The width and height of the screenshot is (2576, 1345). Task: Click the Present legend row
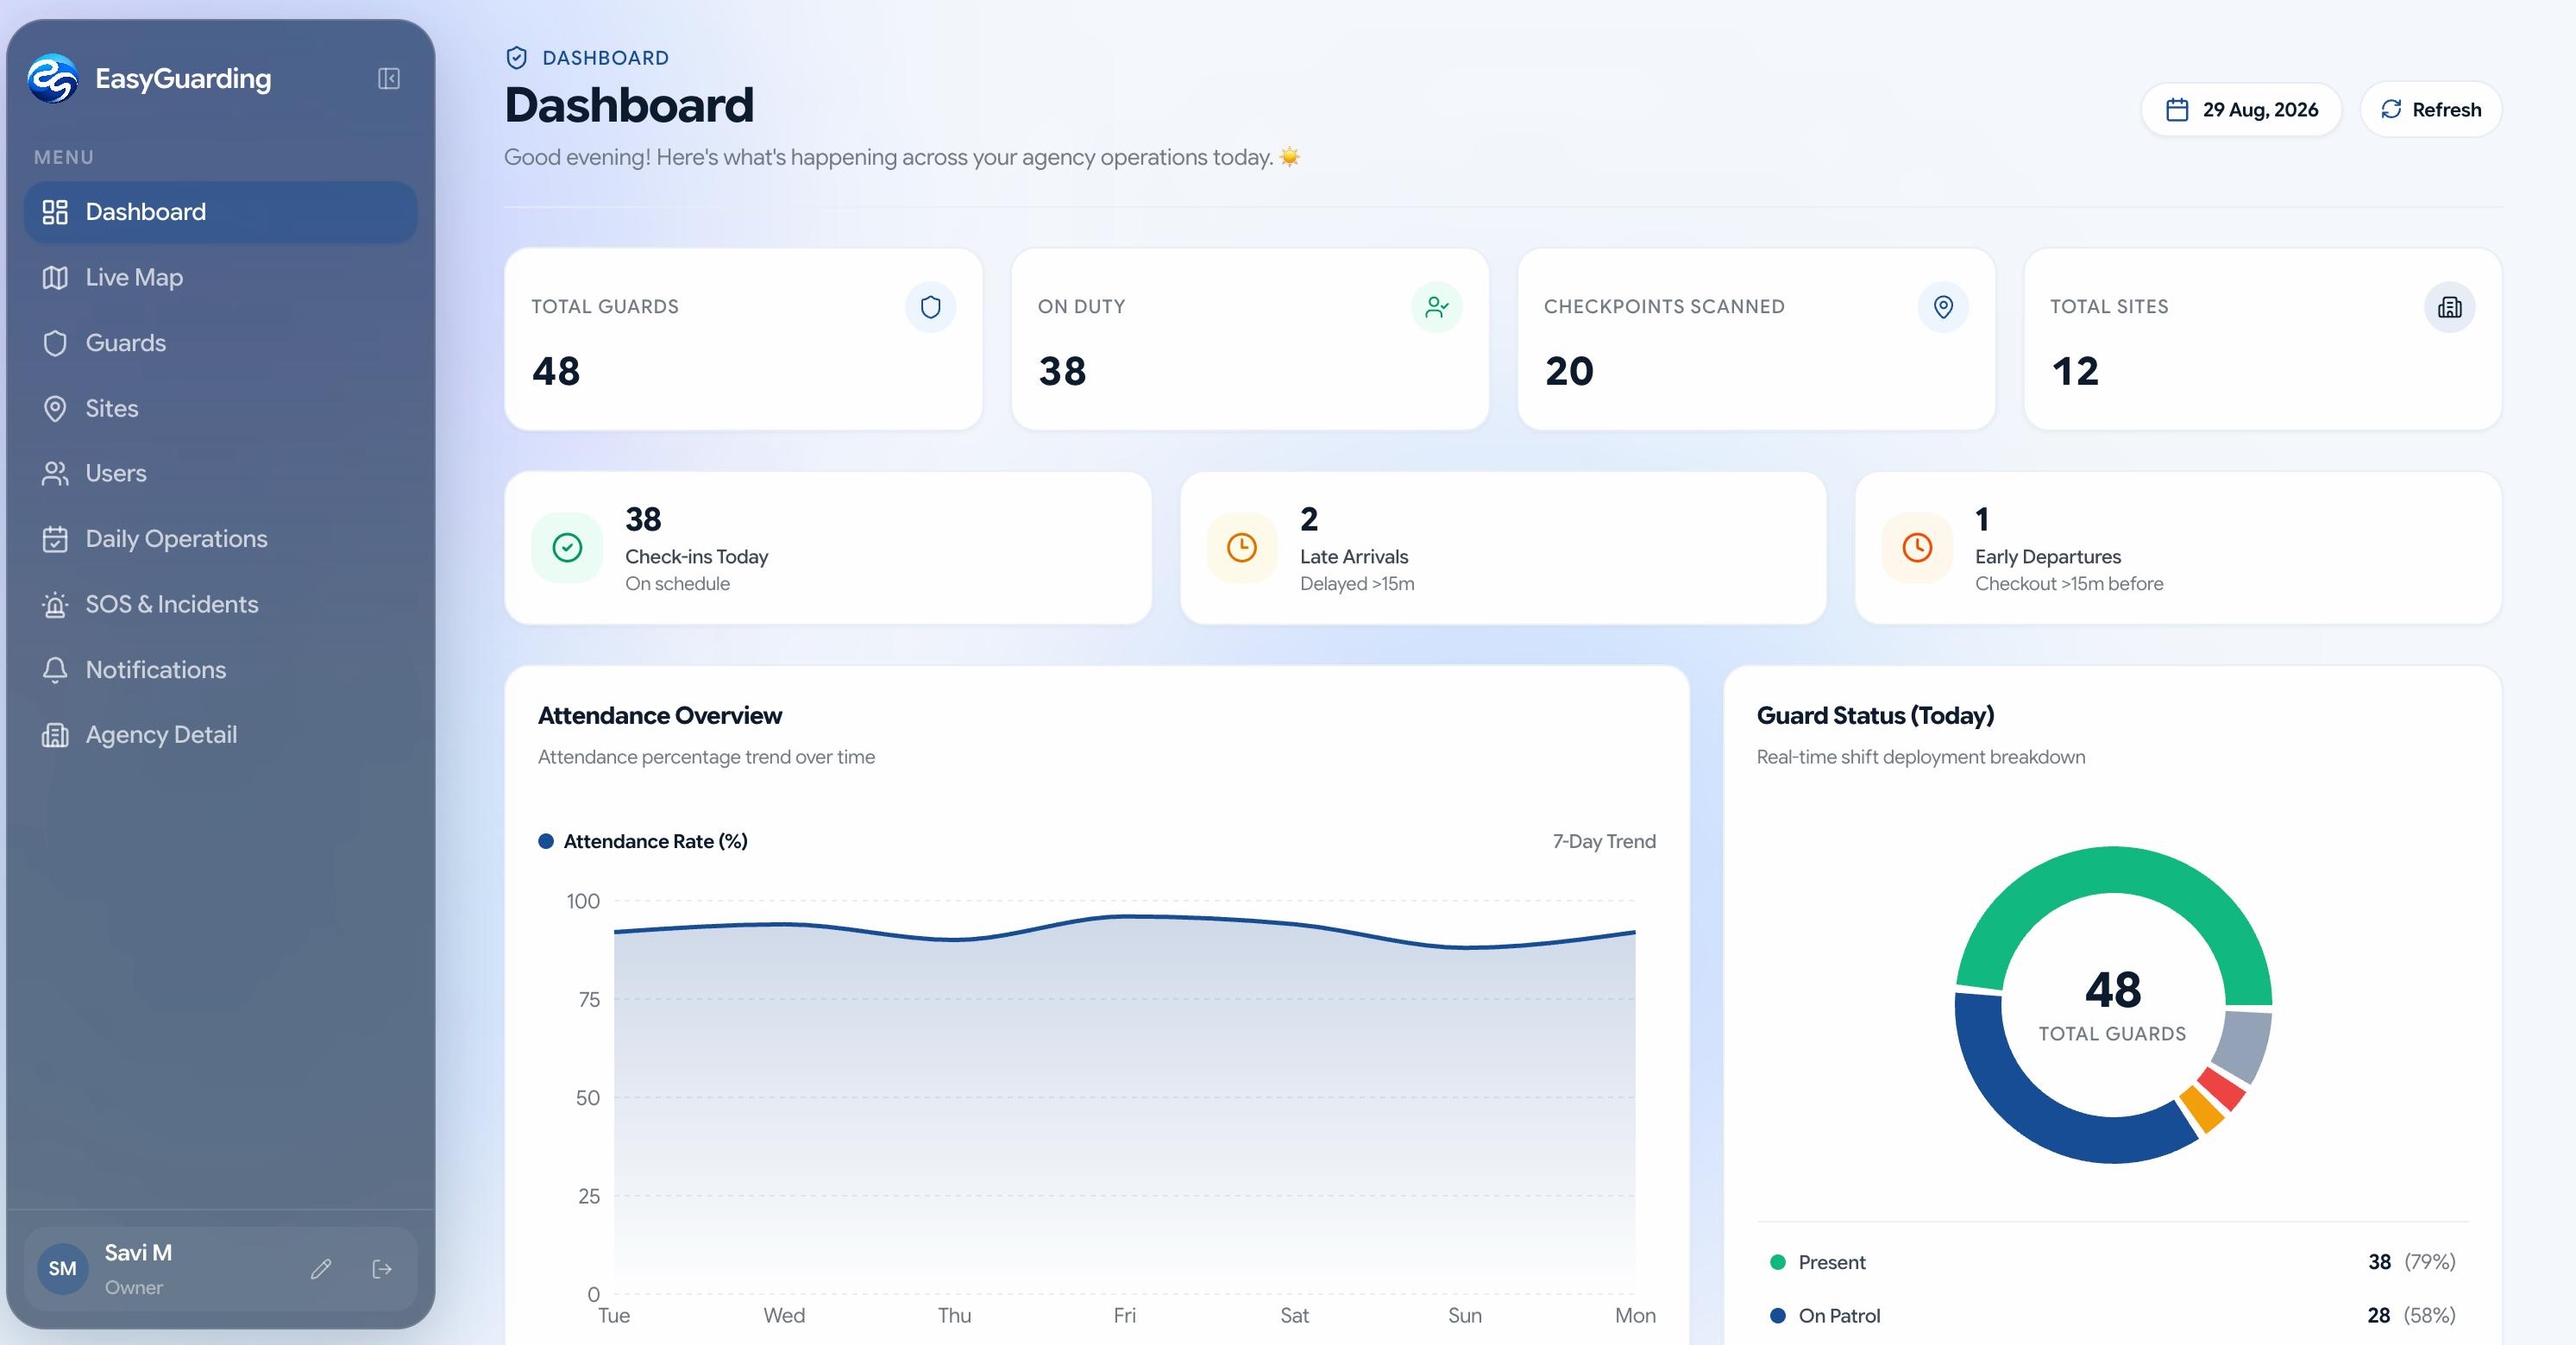tap(2112, 1262)
